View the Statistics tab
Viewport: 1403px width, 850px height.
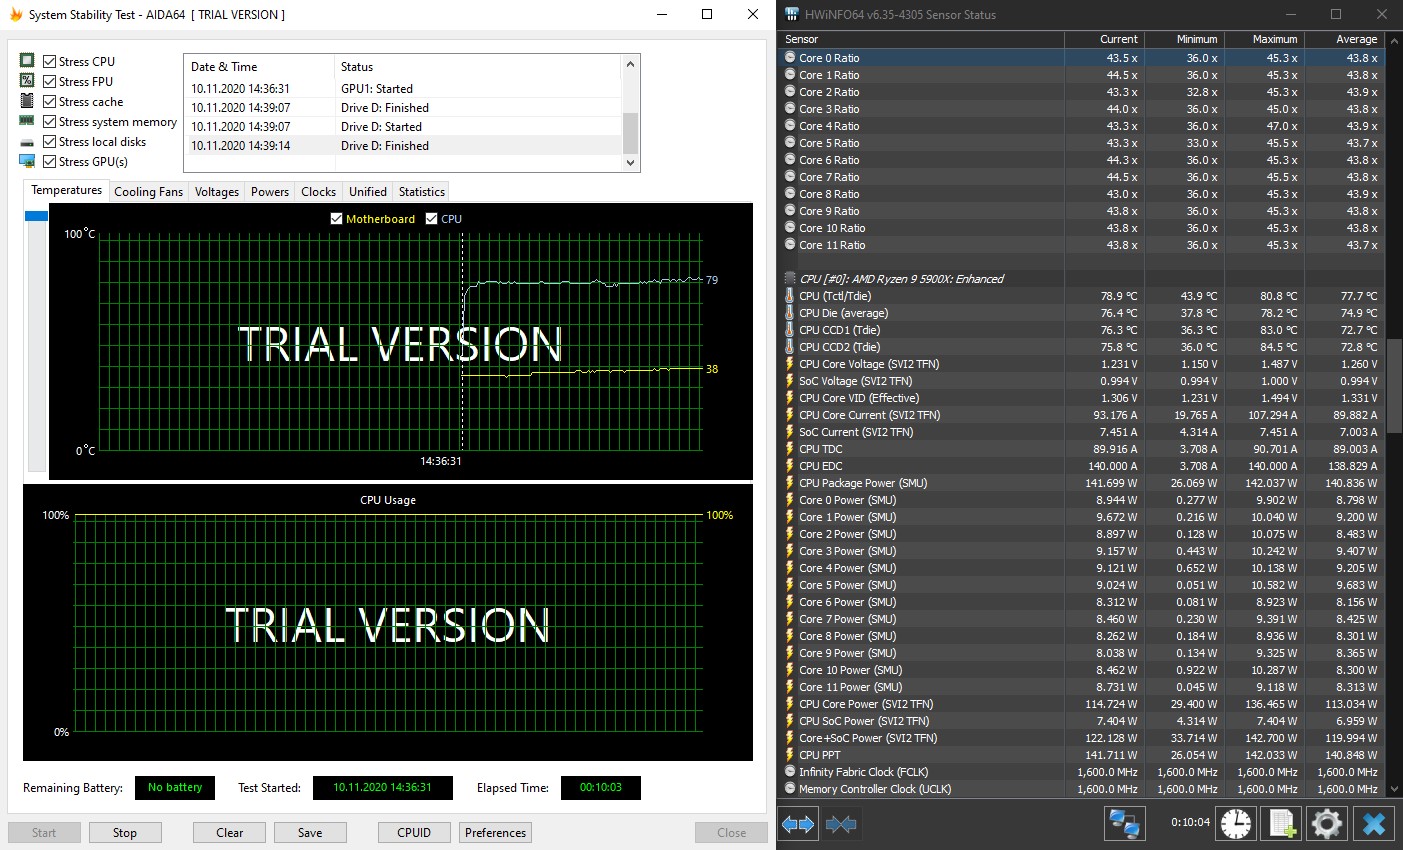pyautogui.click(x=422, y=192)
